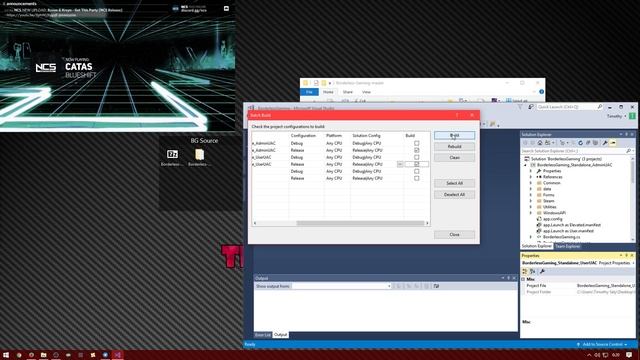Close Batch Build using the Close button
Screen dimensions: 640x360
click(x=454, y=234)
